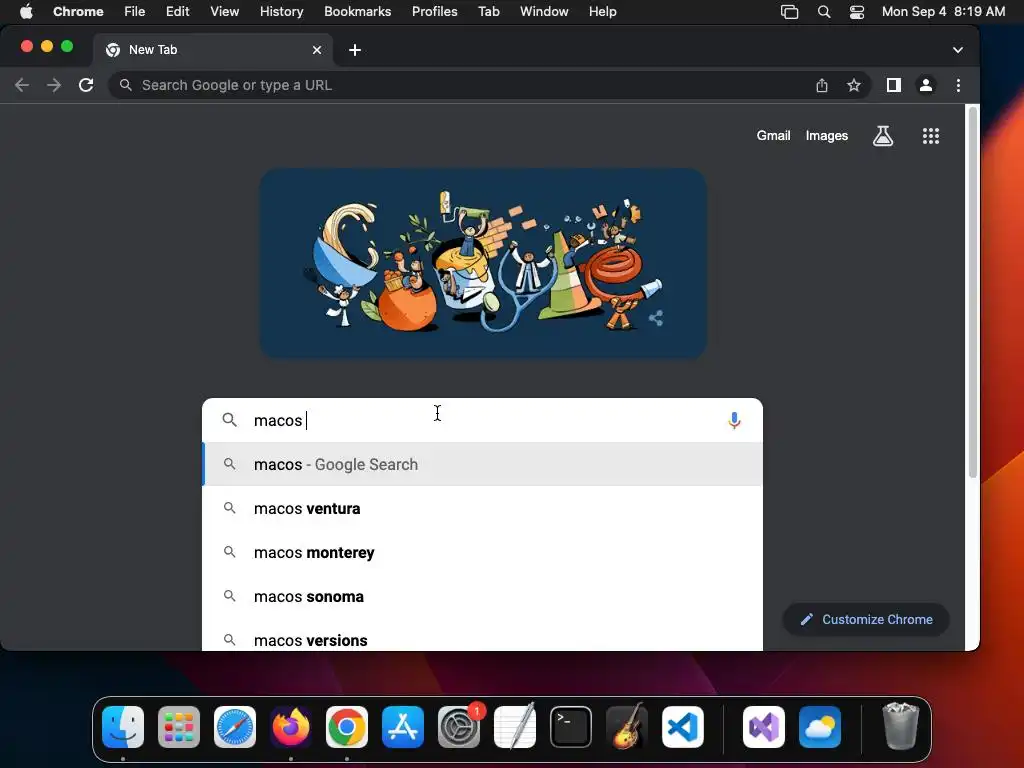1024x768 pixels.
Task: Click in the Google search box
Action: 483,420
